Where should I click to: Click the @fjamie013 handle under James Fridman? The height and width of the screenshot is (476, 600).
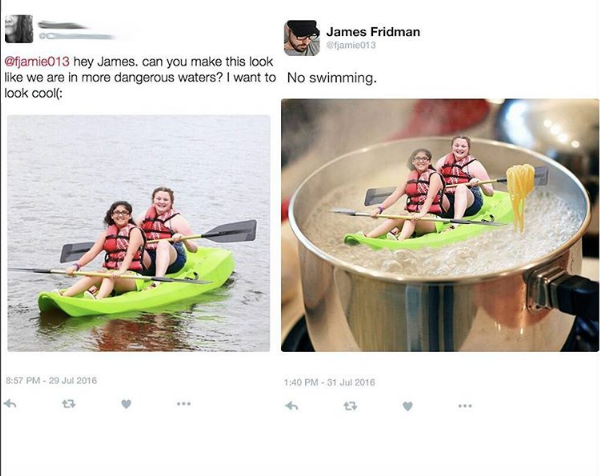point(351,45)
